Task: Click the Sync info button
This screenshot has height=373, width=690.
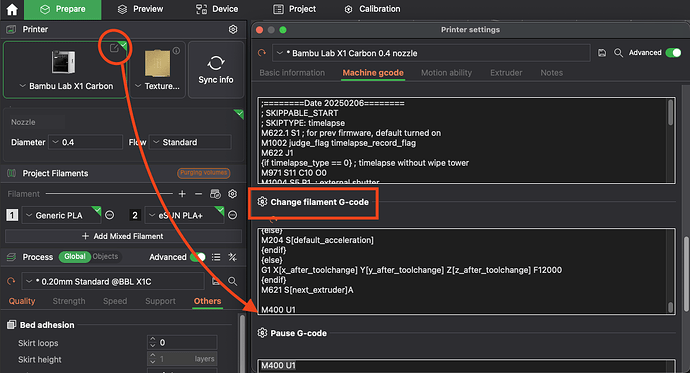Action: point(216,70)
